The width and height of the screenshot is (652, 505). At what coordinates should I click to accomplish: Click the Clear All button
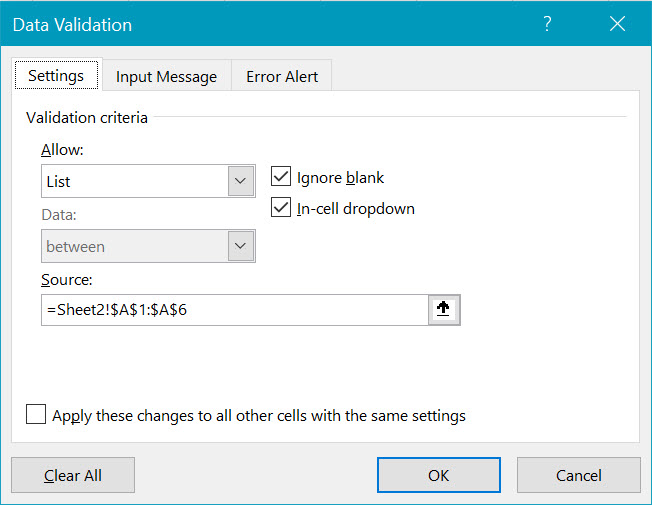tap(73, 475)
